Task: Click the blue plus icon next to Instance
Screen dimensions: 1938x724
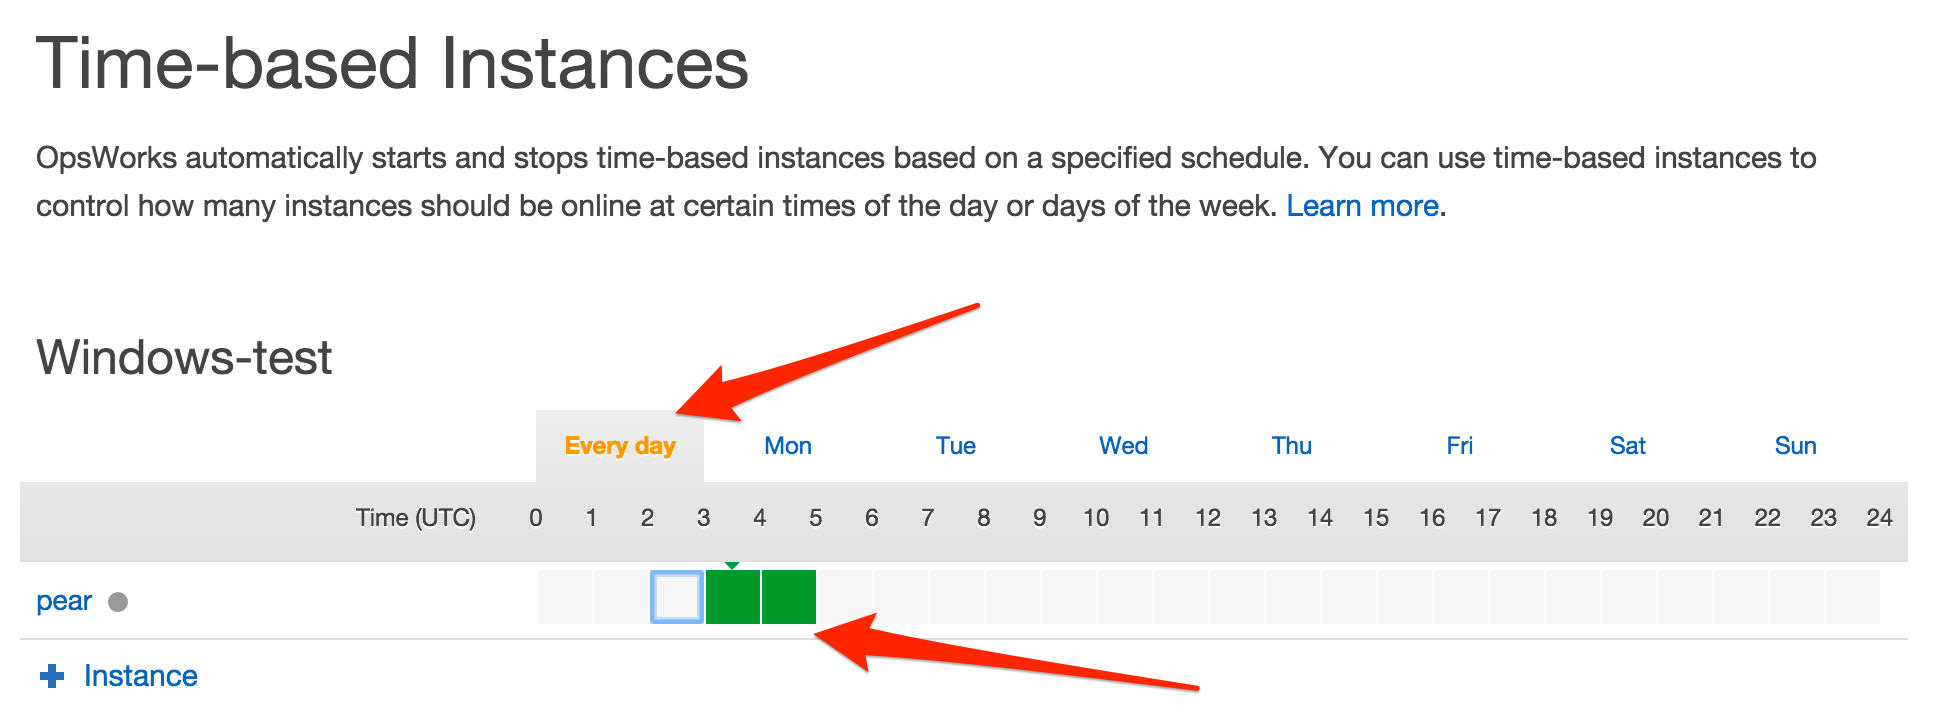Action: click(x=52, y=677)
